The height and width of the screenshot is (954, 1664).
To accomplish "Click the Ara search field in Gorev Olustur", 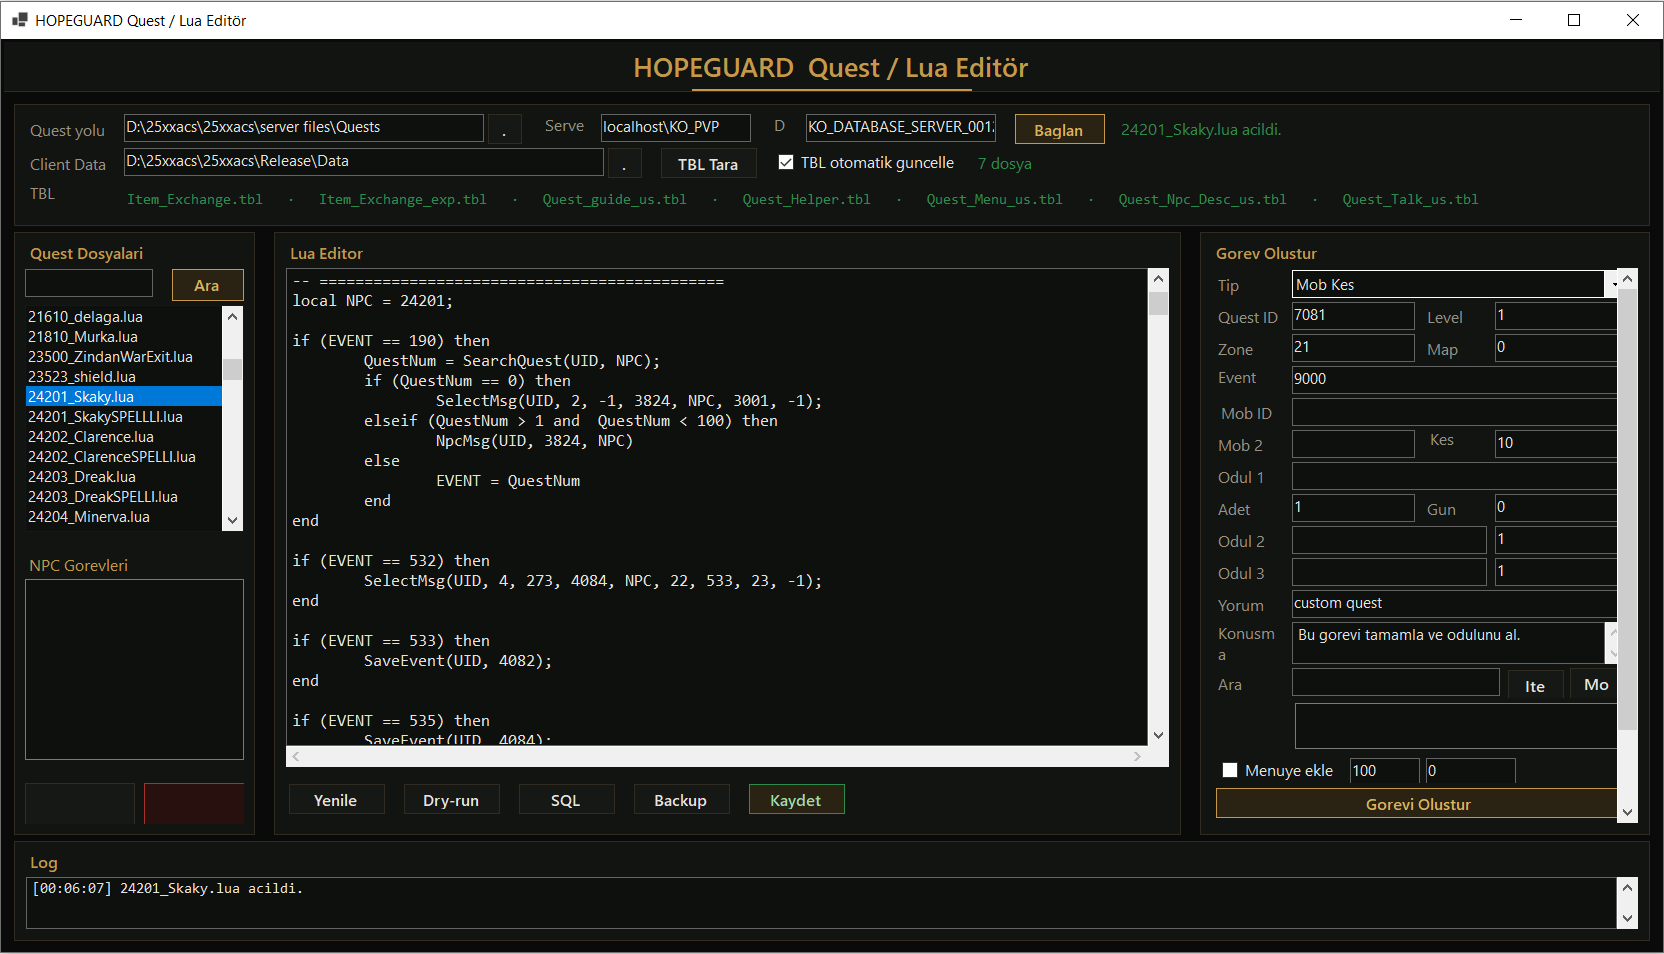I will tap(1396, 682).
